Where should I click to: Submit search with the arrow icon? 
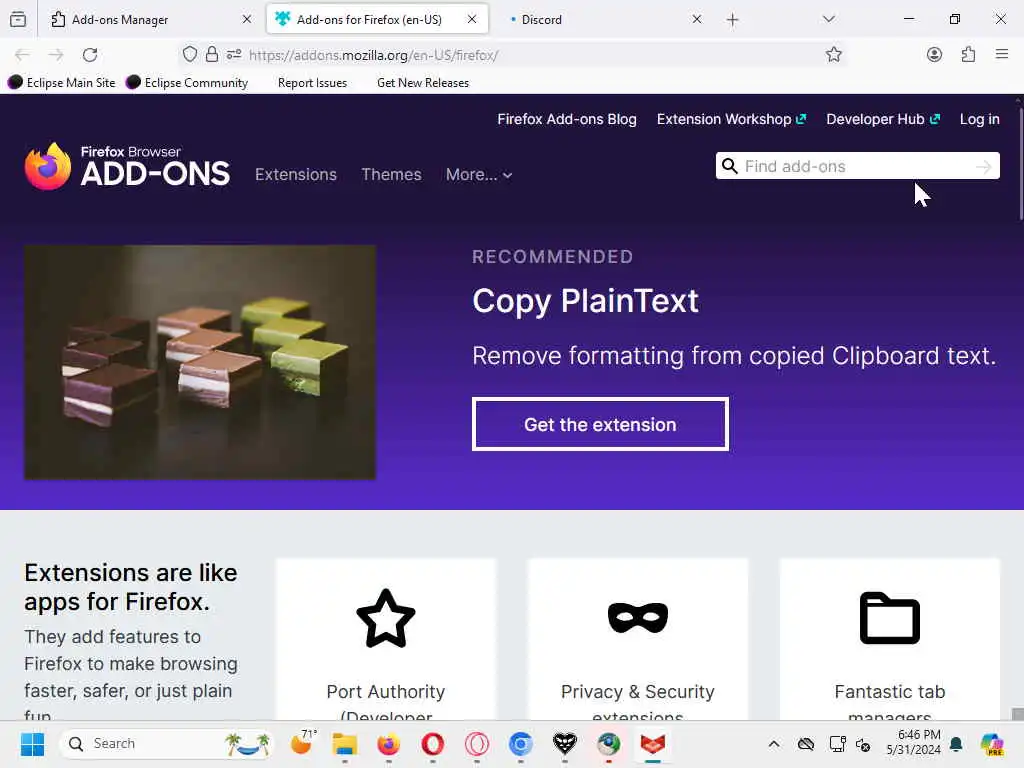click(984, 167)
